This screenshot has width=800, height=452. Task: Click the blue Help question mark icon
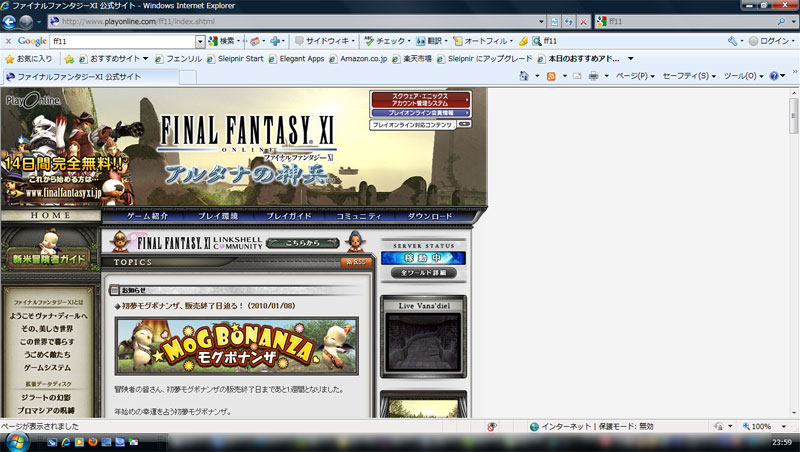[774, 76]
